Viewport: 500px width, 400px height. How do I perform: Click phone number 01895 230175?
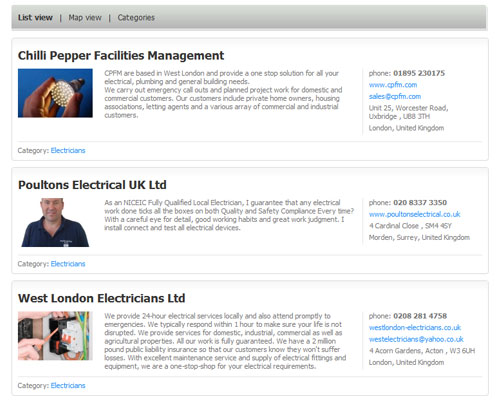(x=419, y=73)
